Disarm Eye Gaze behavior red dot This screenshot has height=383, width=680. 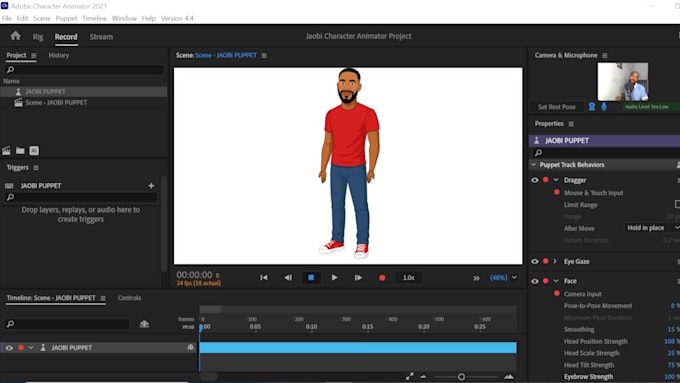(546, 261)
